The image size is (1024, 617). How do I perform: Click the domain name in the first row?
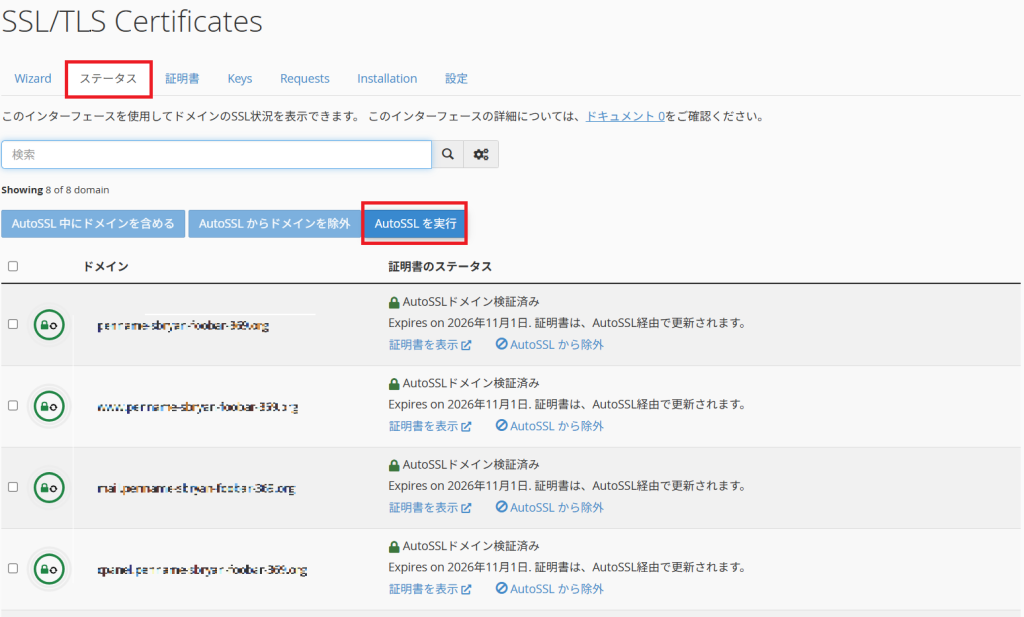[183, 325]
